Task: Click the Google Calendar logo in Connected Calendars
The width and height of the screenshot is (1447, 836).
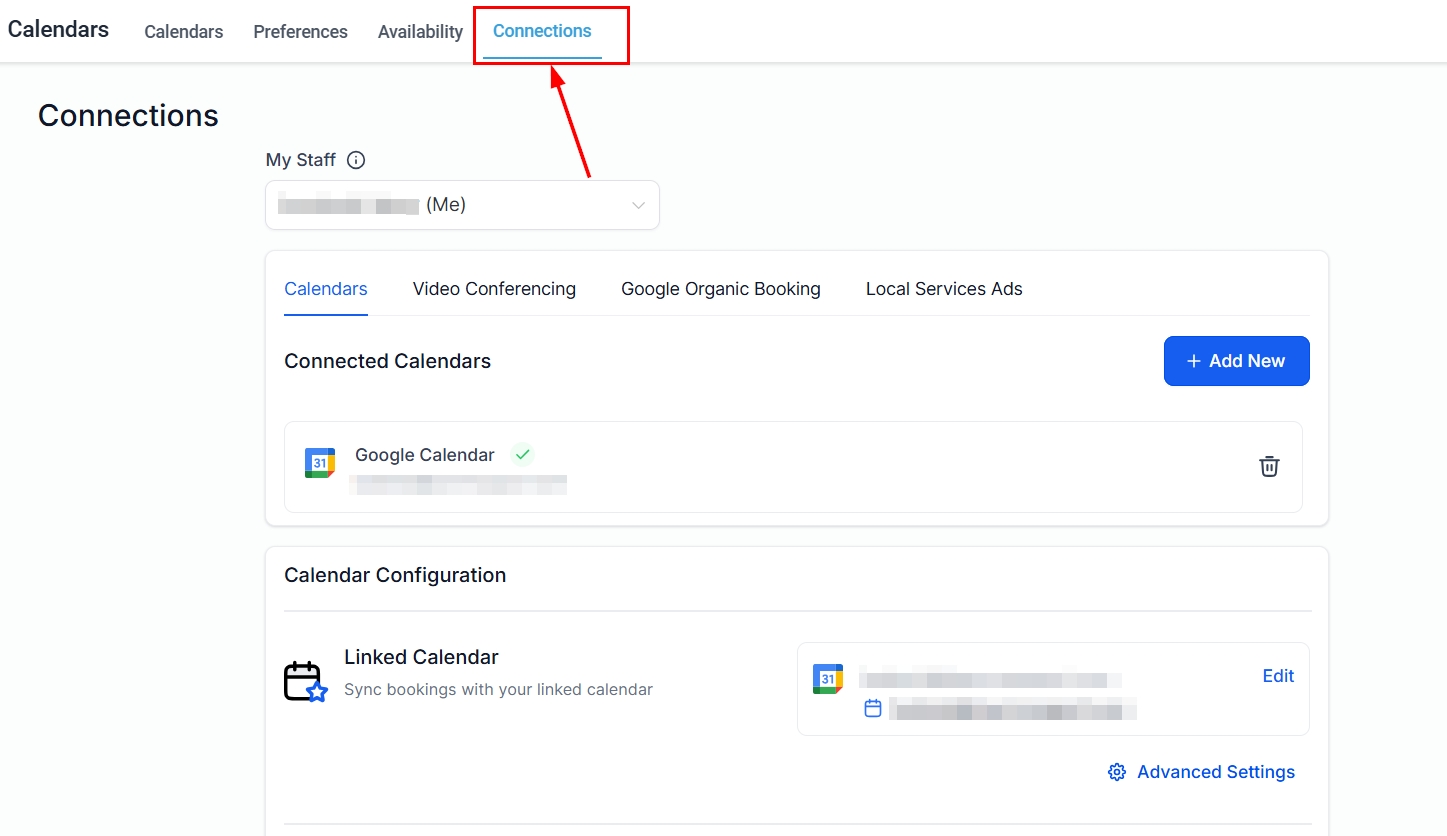Action: (320, 463)
